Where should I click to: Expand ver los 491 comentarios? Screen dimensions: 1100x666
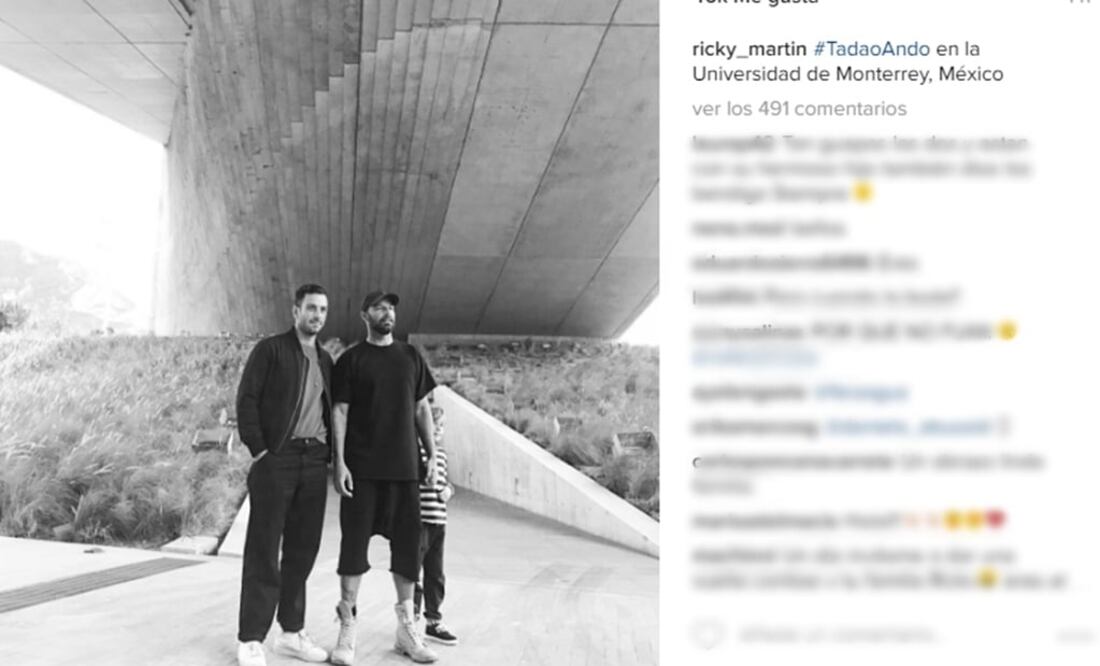[x=799, y=109]
